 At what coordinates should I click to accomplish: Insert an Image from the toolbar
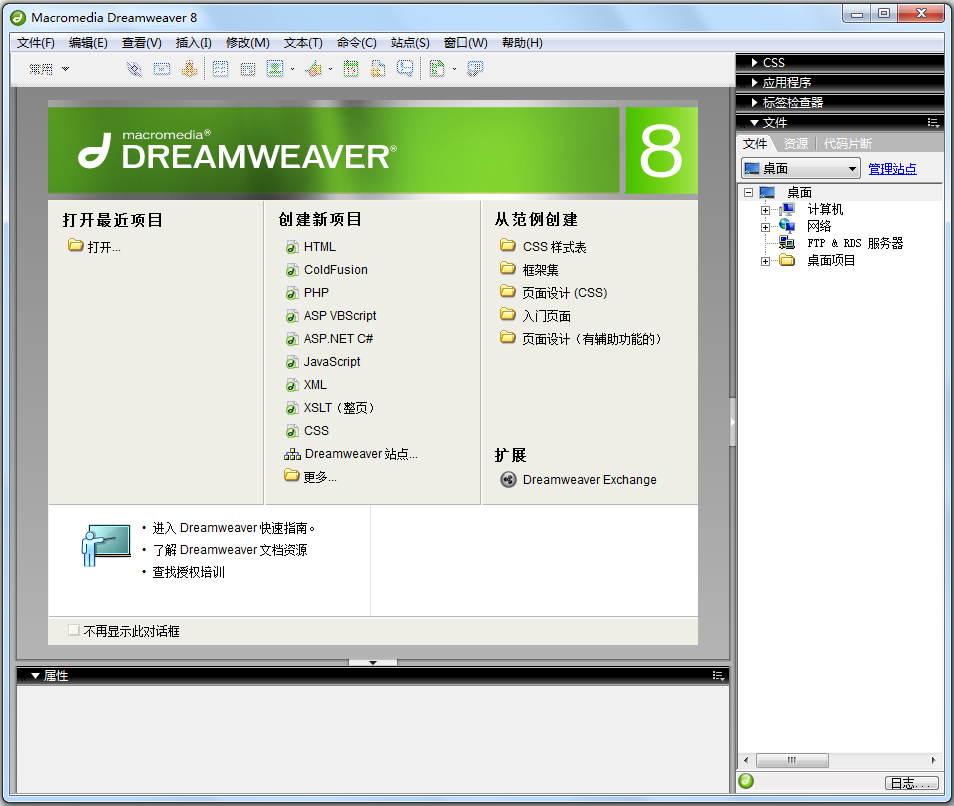coord(277,68)
